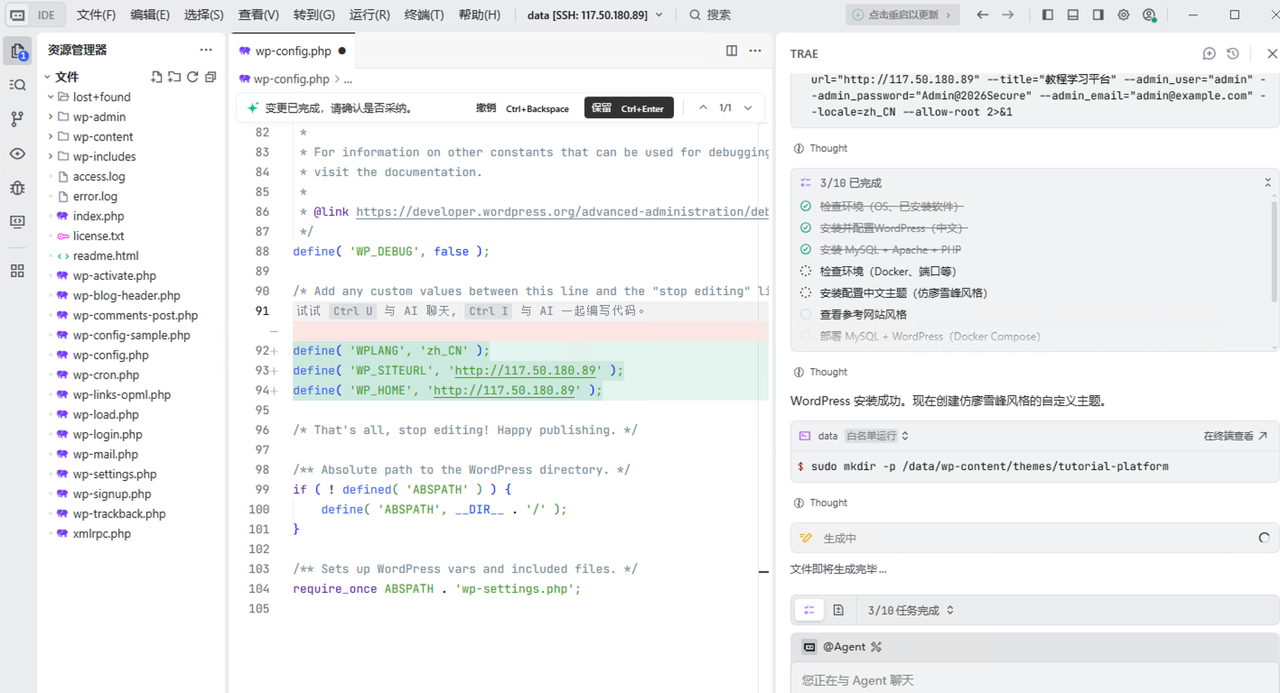The height and width of the screenshot is (693, 1280).
Task: Open the 终端(T) menu
Action: click(424, 15)
